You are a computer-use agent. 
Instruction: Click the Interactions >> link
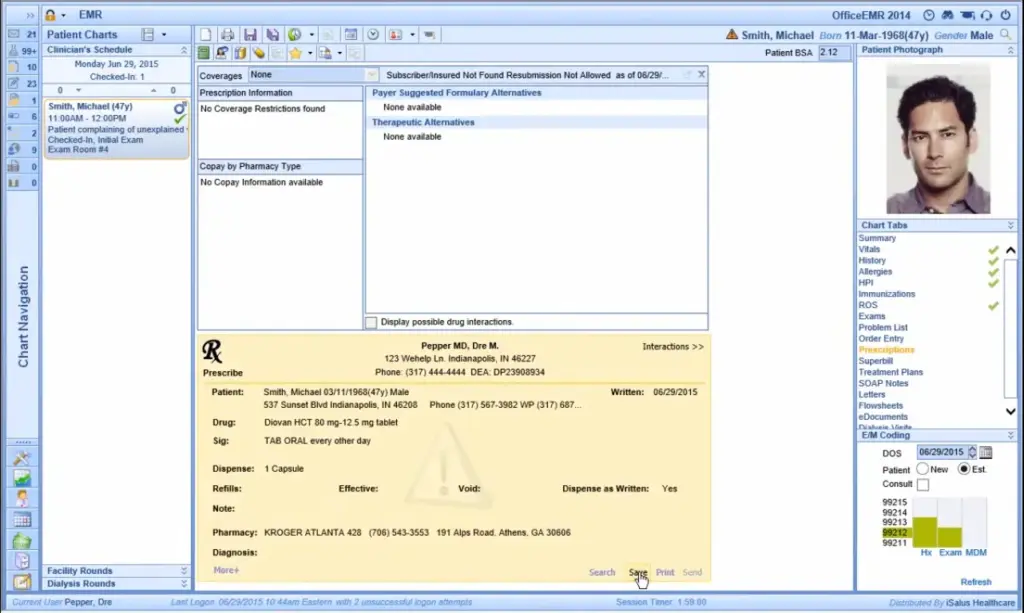click(673, 347)
